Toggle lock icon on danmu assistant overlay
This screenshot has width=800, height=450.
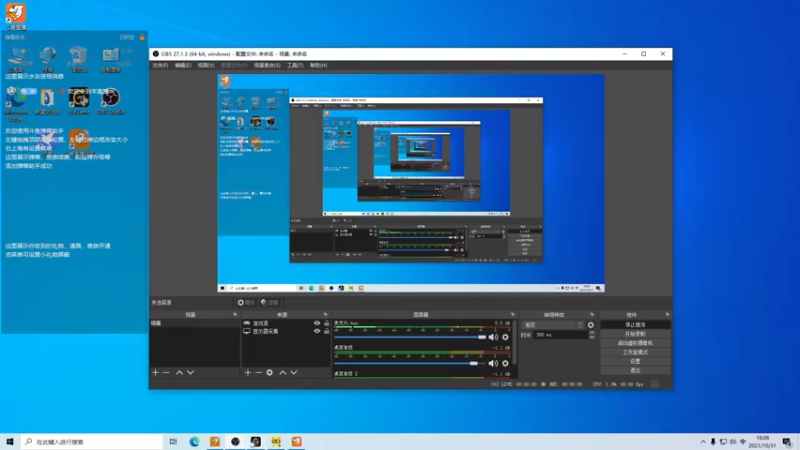(142, 37)
